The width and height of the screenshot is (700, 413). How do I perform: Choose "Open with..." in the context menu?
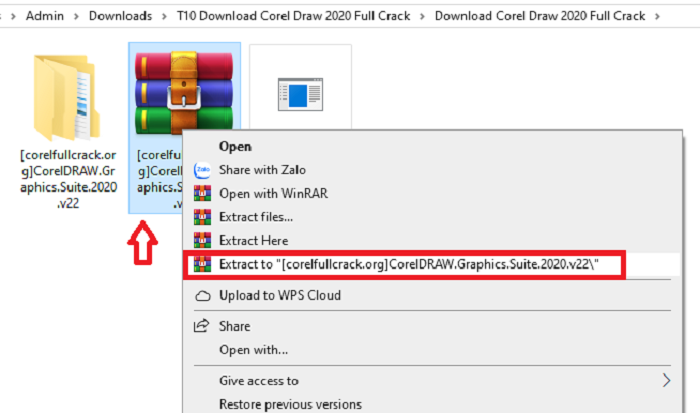tap(253, 350)
